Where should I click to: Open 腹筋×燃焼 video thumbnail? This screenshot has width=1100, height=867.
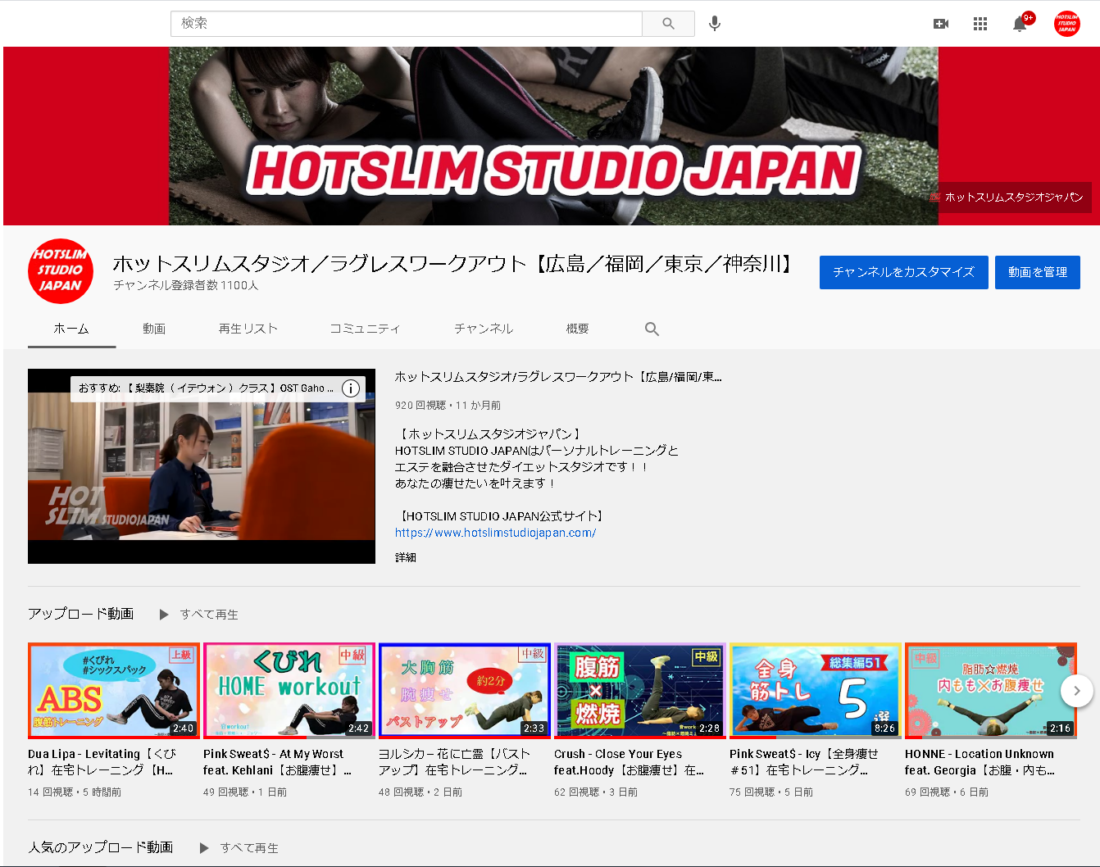[640, 690]
